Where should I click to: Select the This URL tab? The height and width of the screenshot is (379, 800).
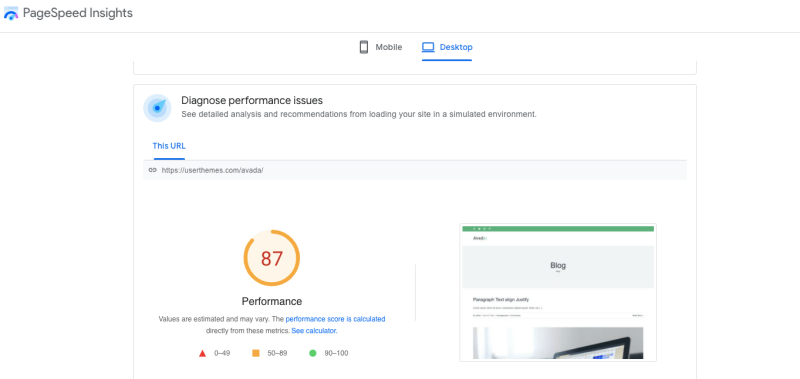pyautogui.click(x=169, y=146)
